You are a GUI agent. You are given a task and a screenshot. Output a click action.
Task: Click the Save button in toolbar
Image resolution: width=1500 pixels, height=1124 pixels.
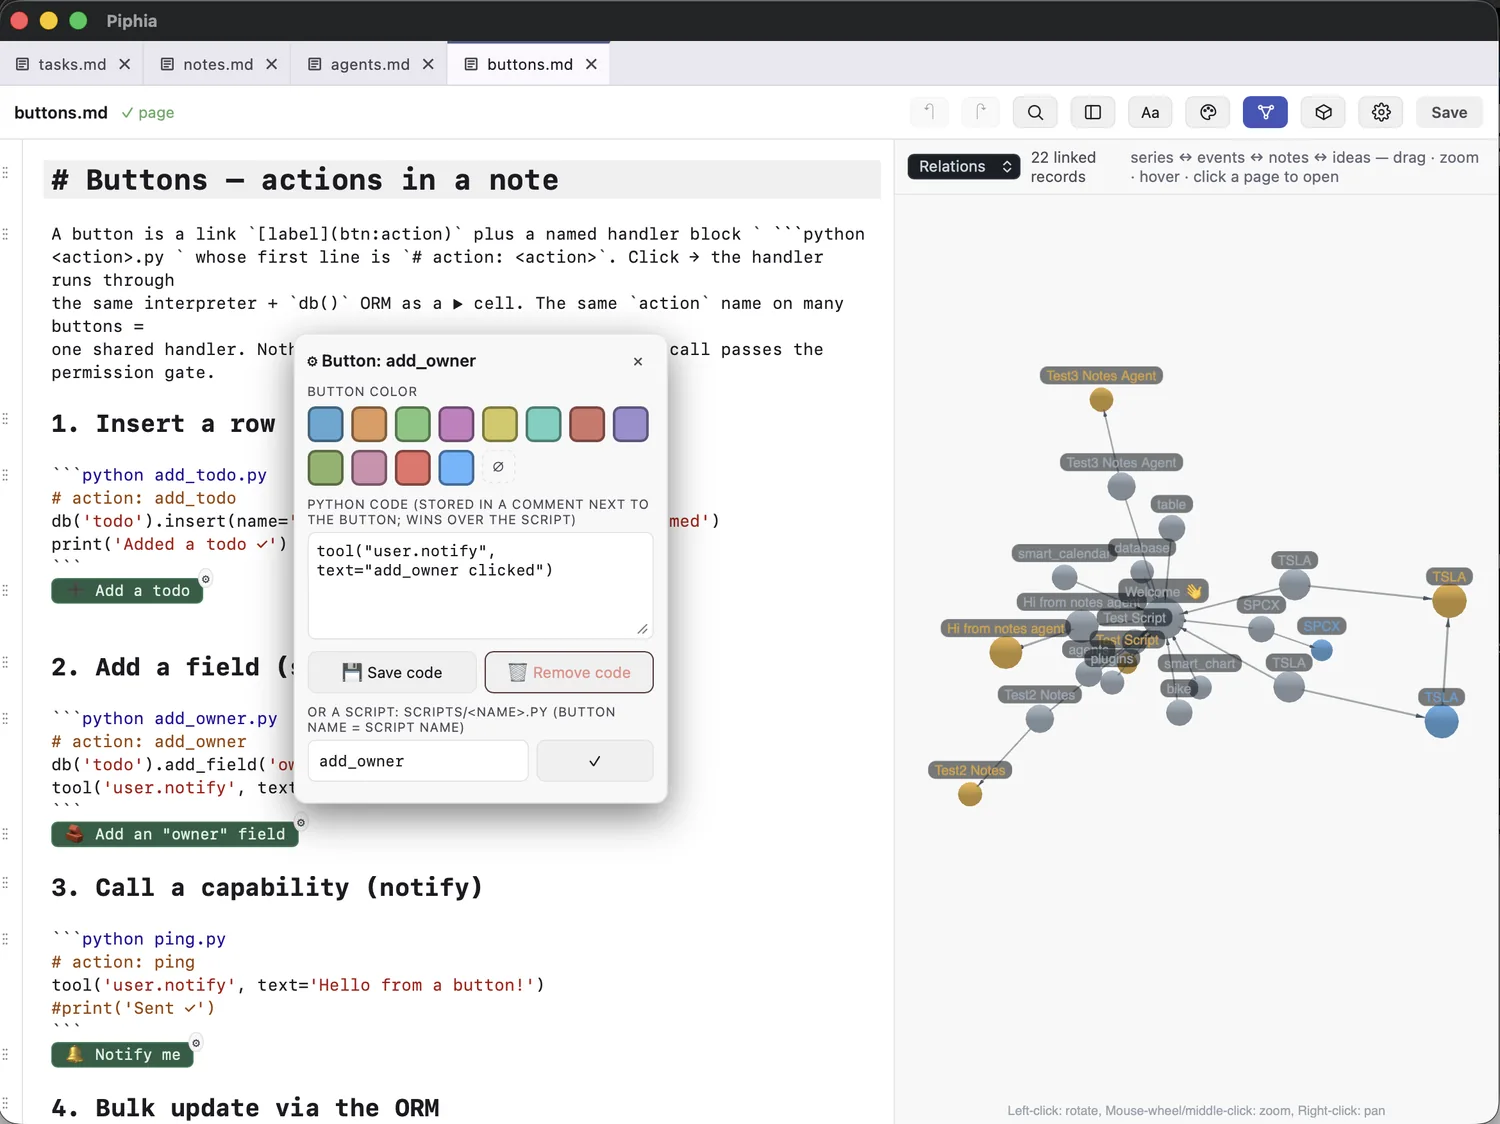coord(1449,112)
